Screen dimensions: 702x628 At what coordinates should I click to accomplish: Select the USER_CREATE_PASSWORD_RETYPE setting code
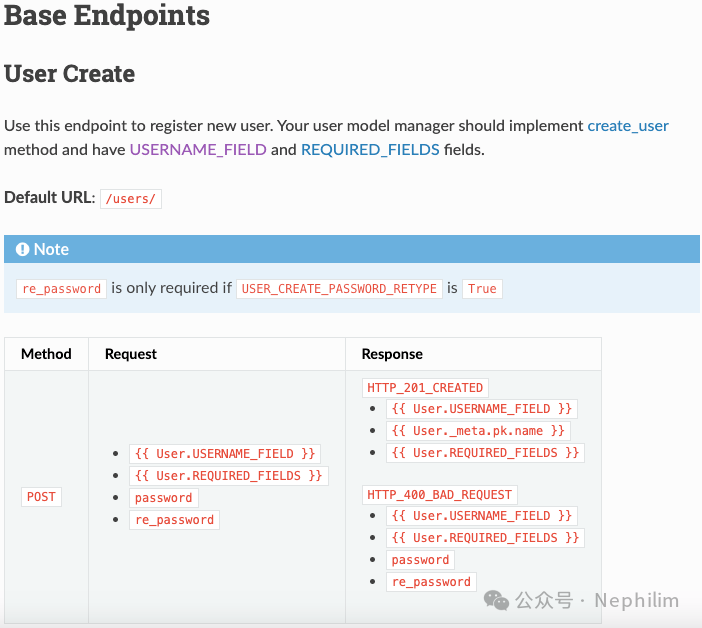coord(339,289)
